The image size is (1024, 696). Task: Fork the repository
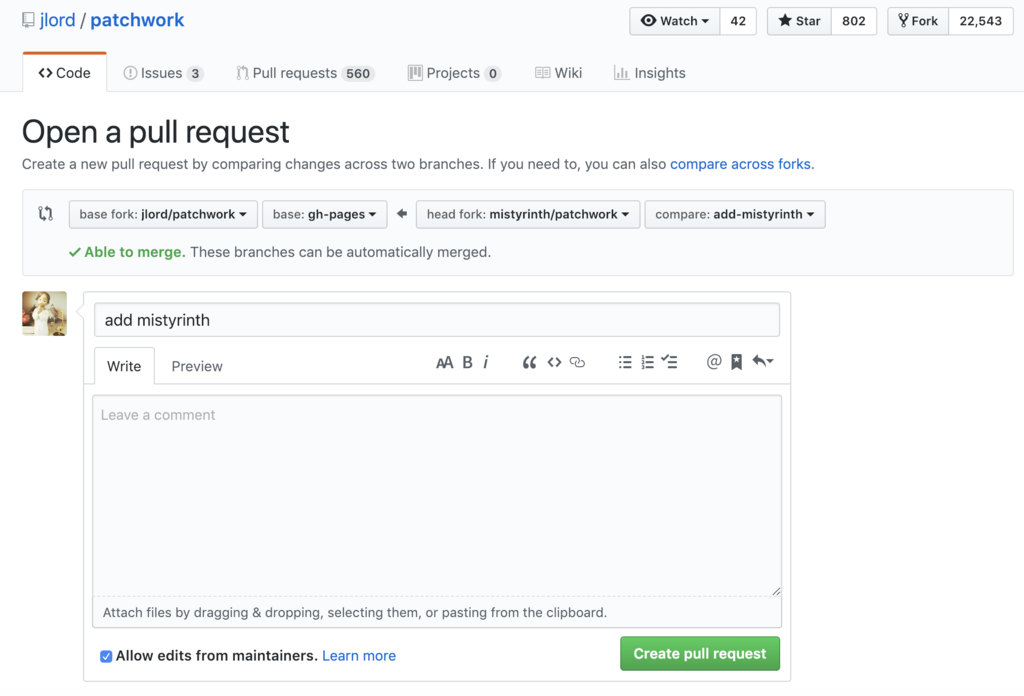(x=918, y=21)
